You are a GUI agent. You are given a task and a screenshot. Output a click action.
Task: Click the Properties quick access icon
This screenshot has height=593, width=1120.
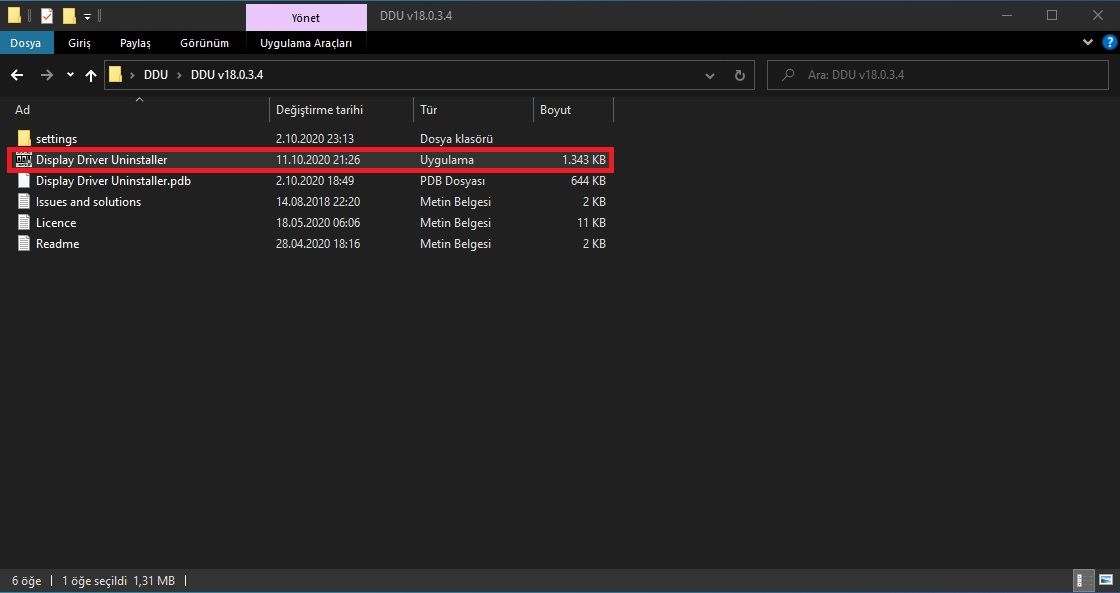point(46,15)
